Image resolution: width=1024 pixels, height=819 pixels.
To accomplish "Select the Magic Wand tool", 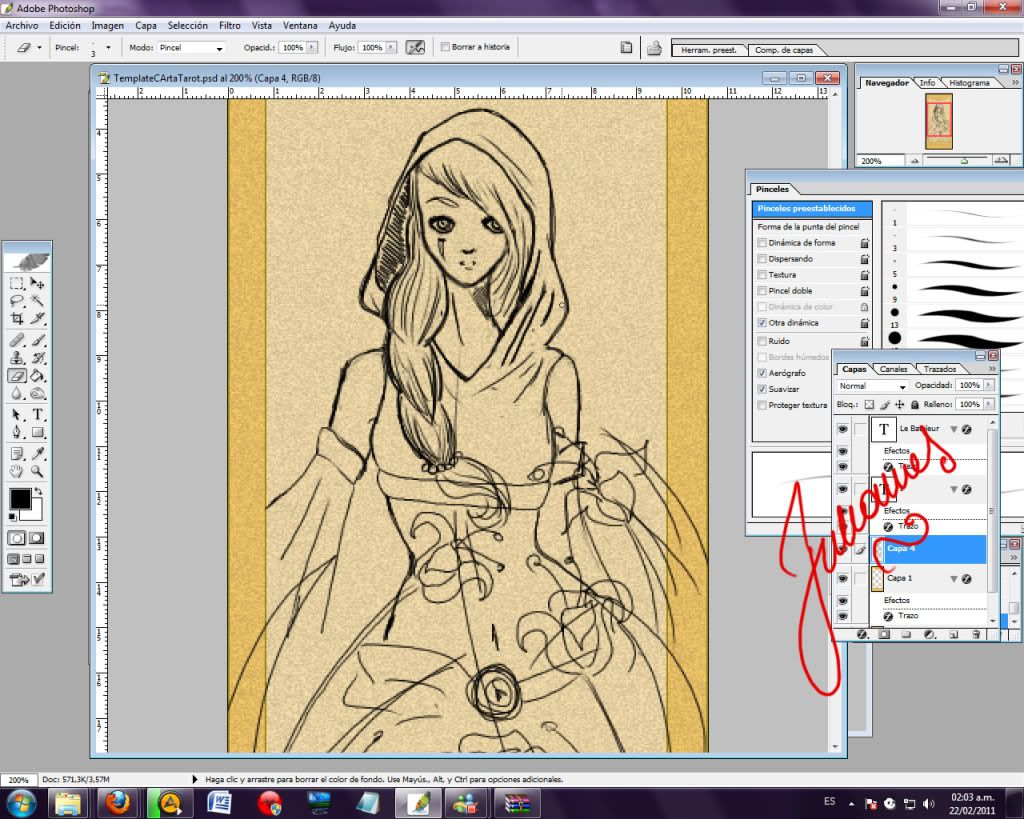I will click(37, 301).
